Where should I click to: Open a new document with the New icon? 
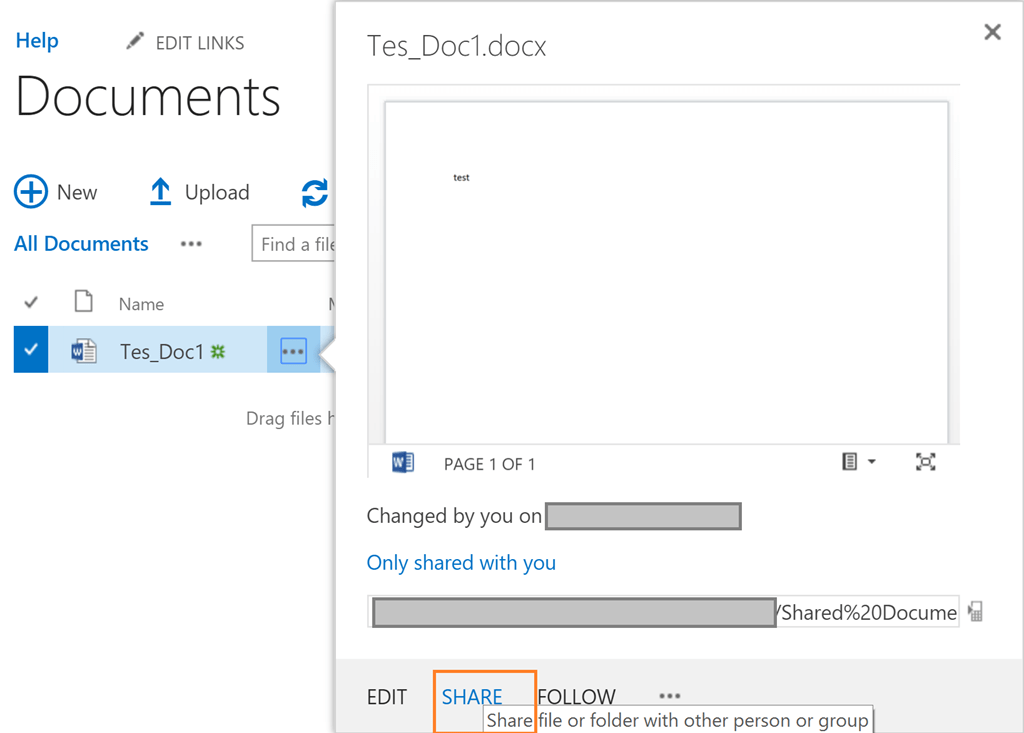click(x=30, y=192)
